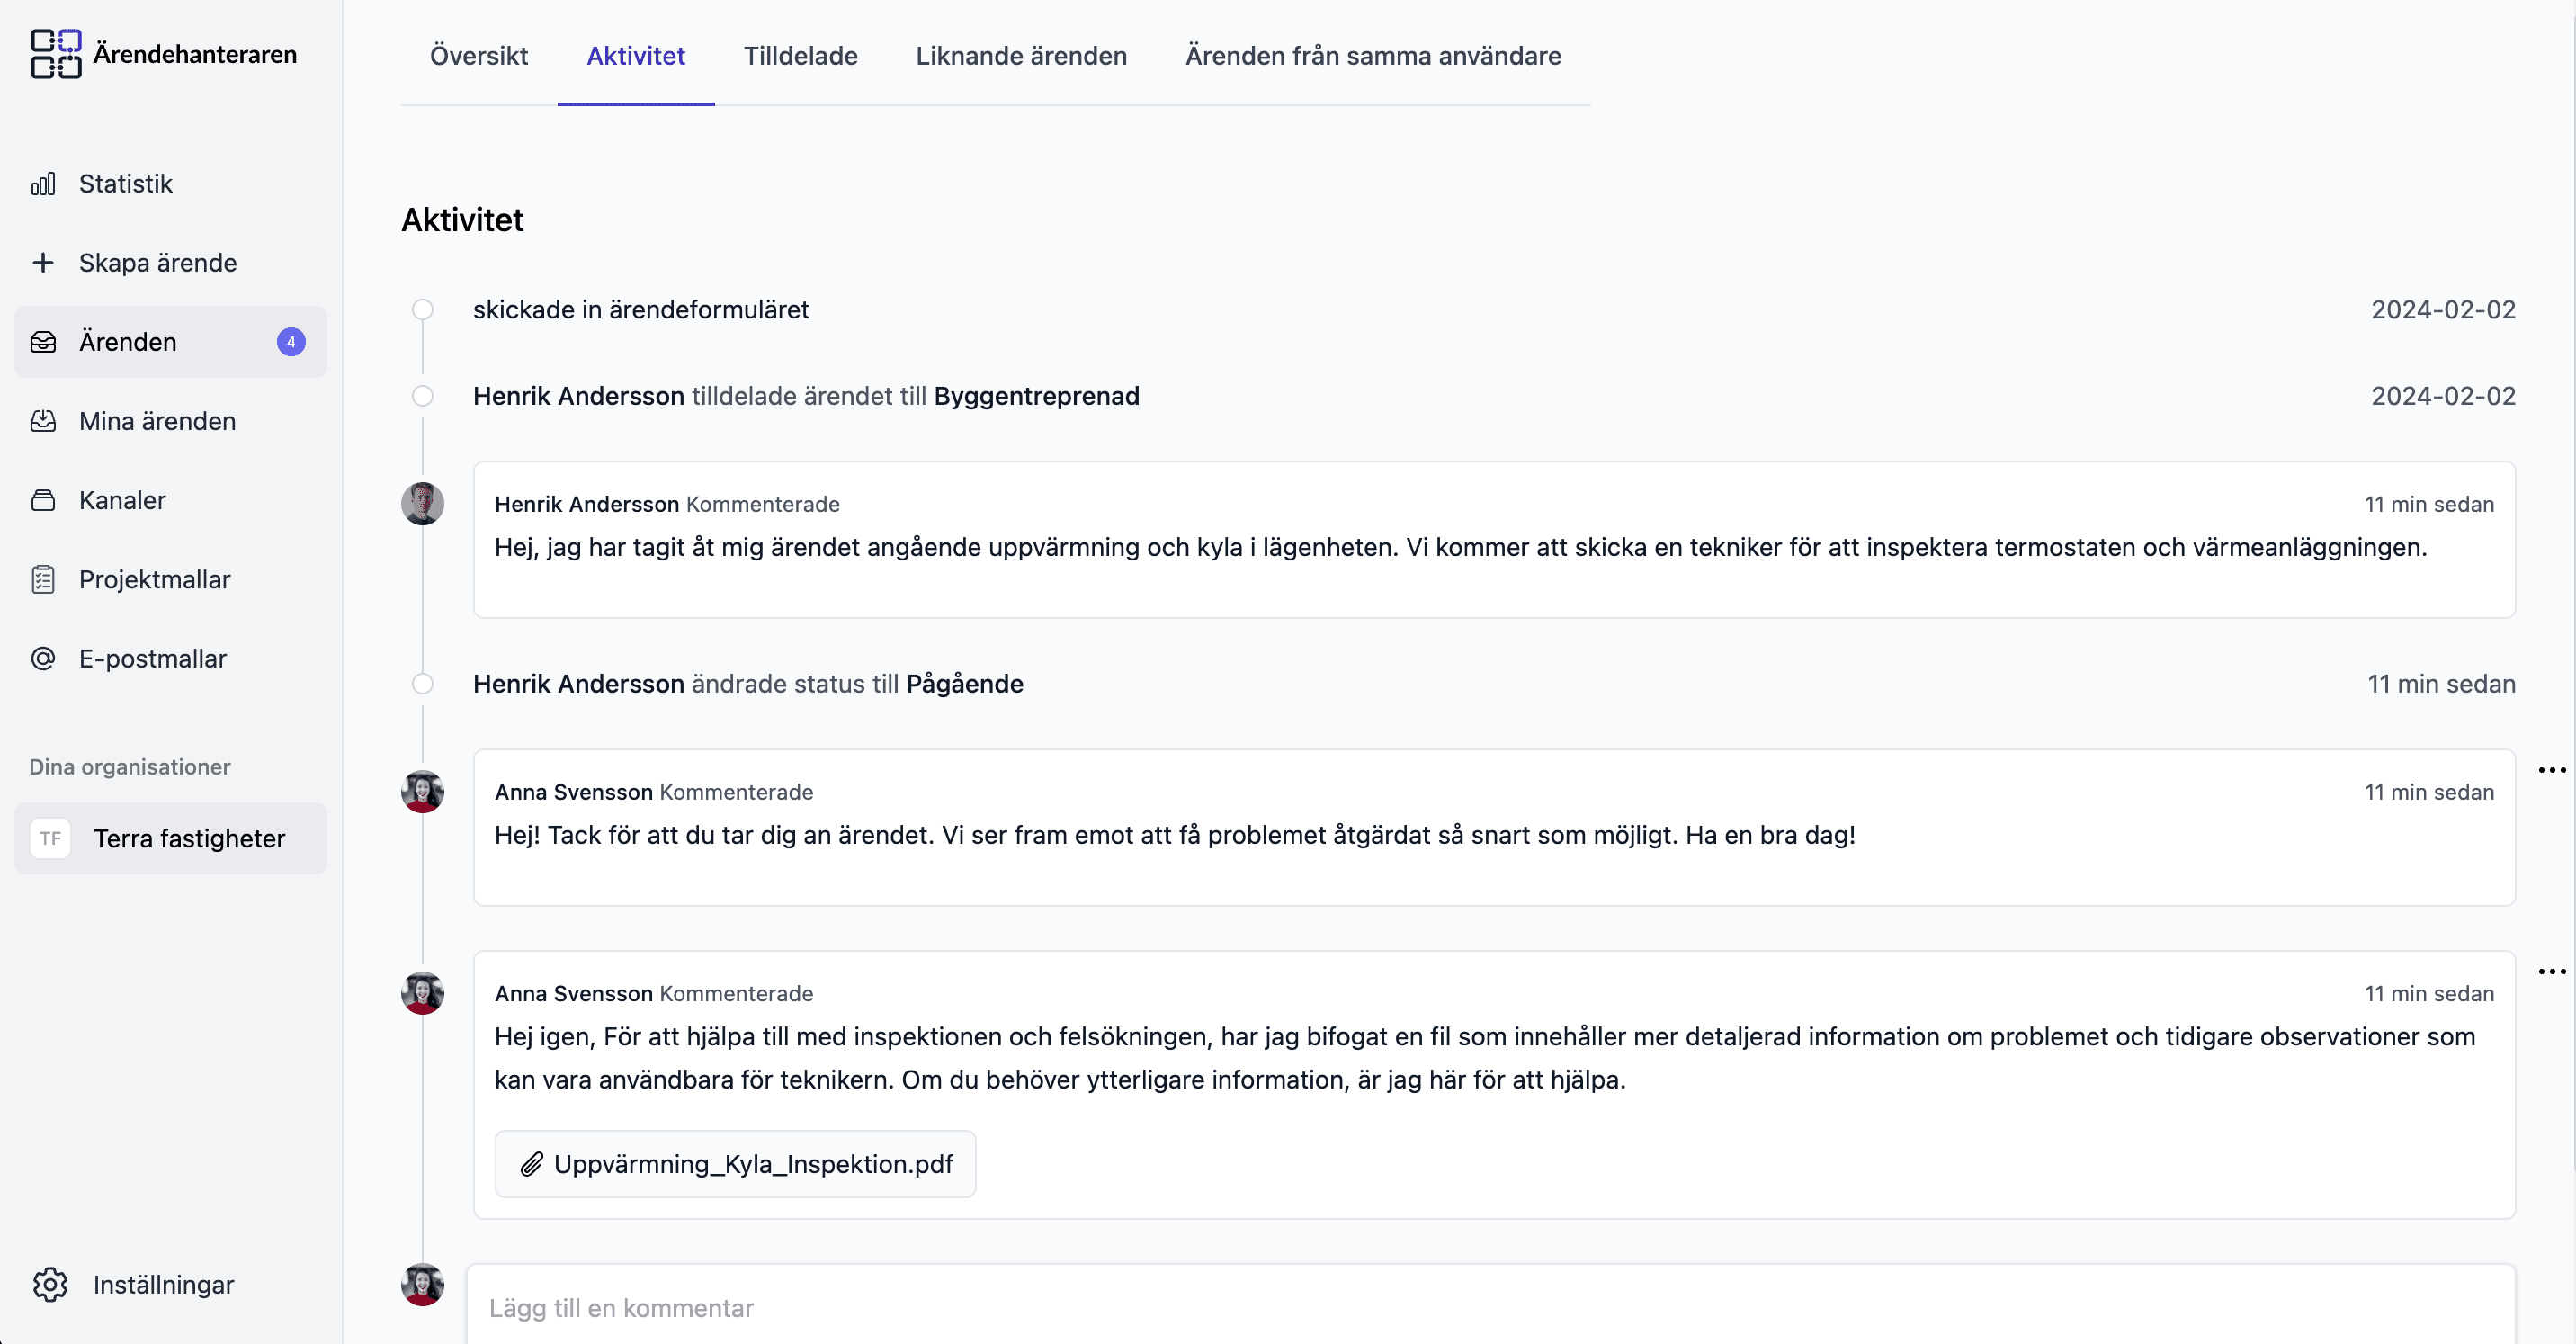2576x1344 pixels.
Task: Open Ärenden från samma användare tab
Action: coord(1373,56)
